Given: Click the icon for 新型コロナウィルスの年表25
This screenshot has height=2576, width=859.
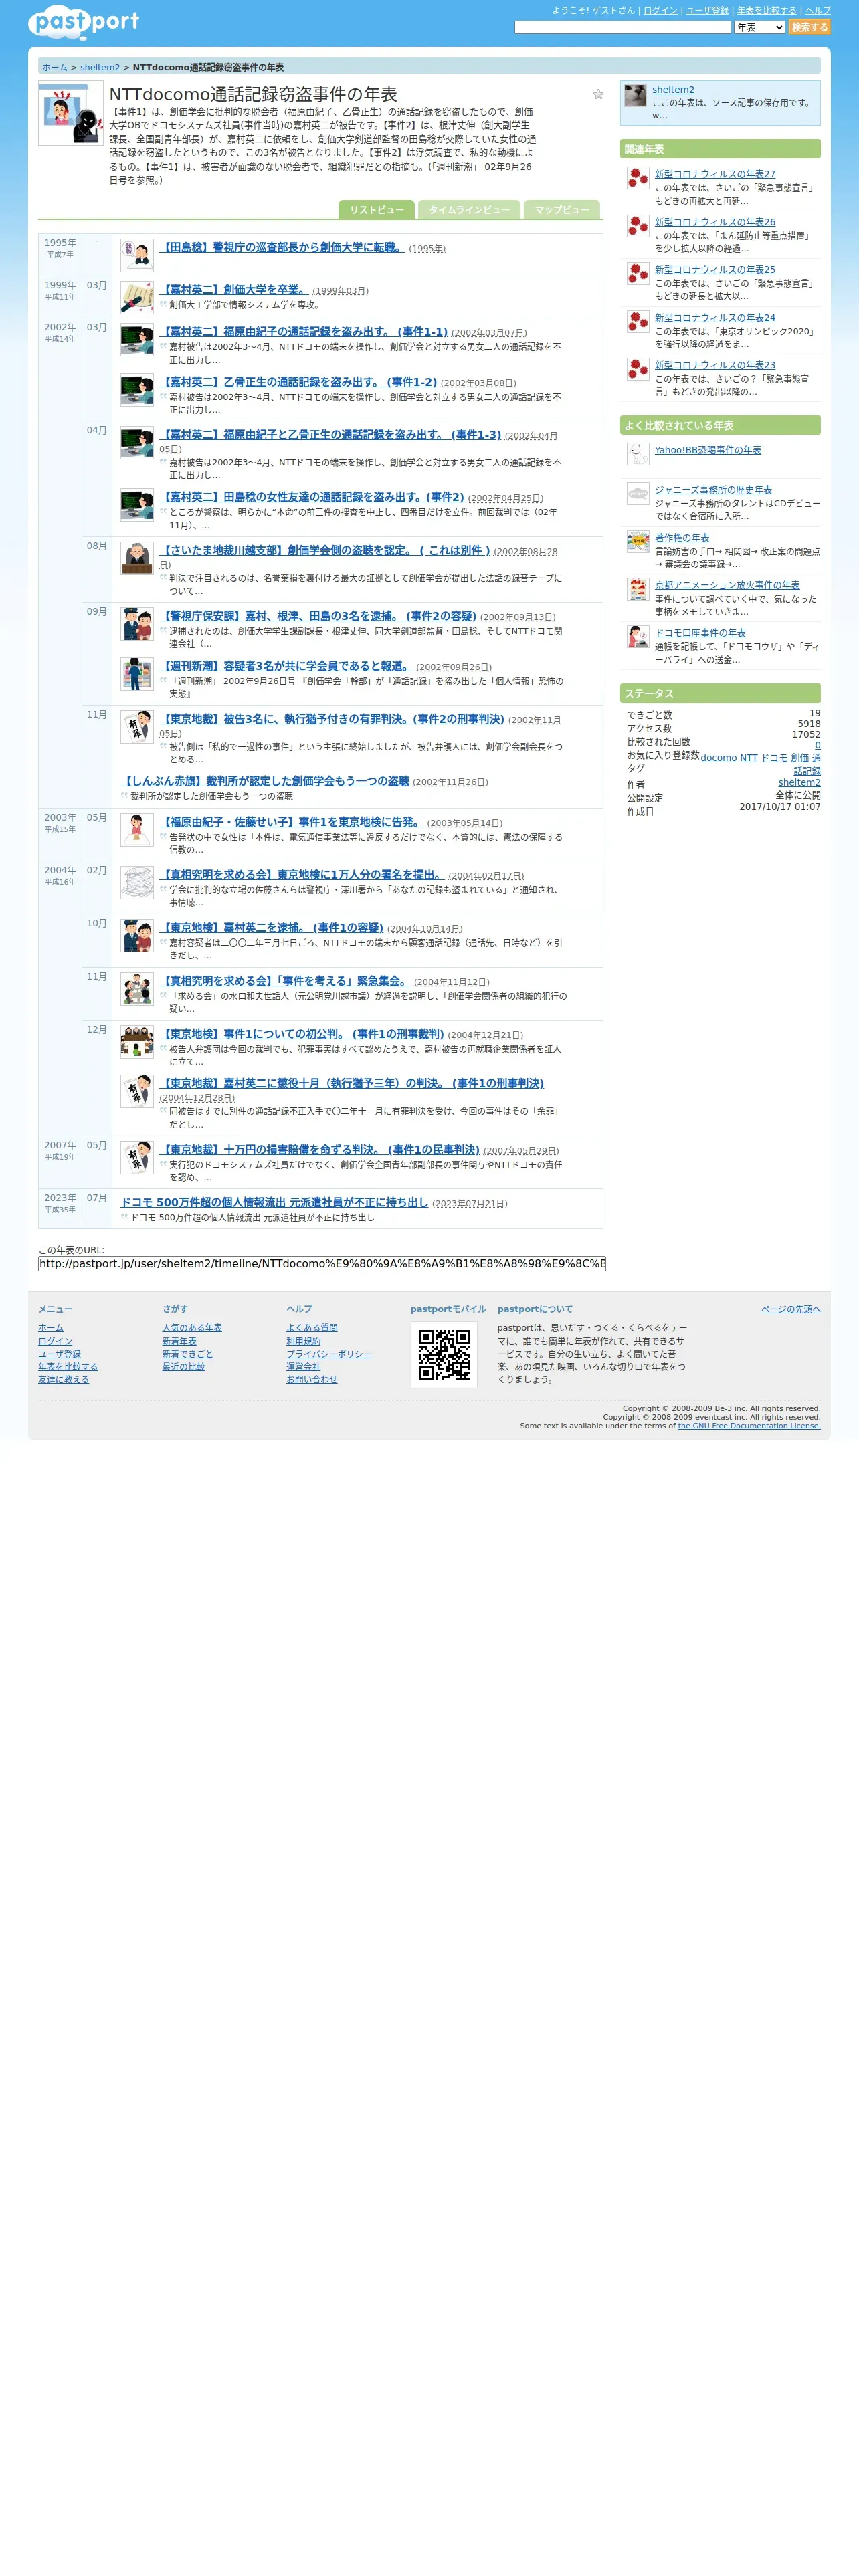Looking at the screenshot, I should 638,273.
